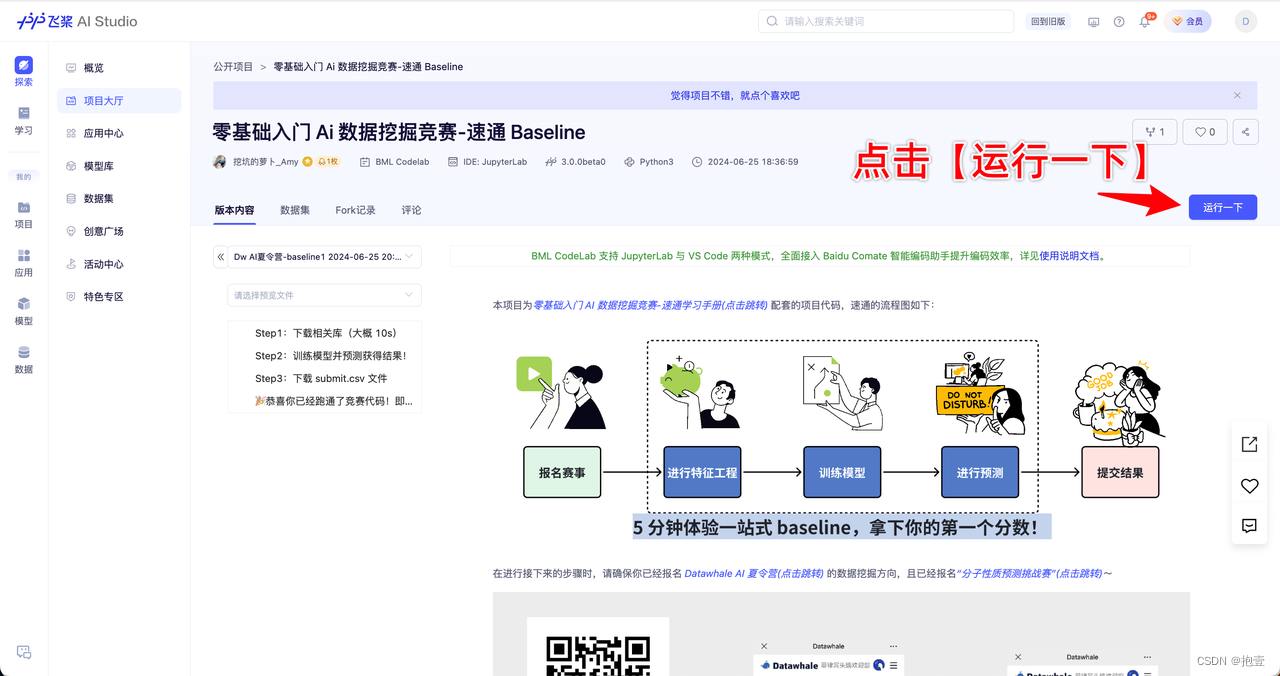Viewport: 1280px width, 676px height.
Task: Open the 请选择预览文件 dropdown
Action: tap(325, 295)
